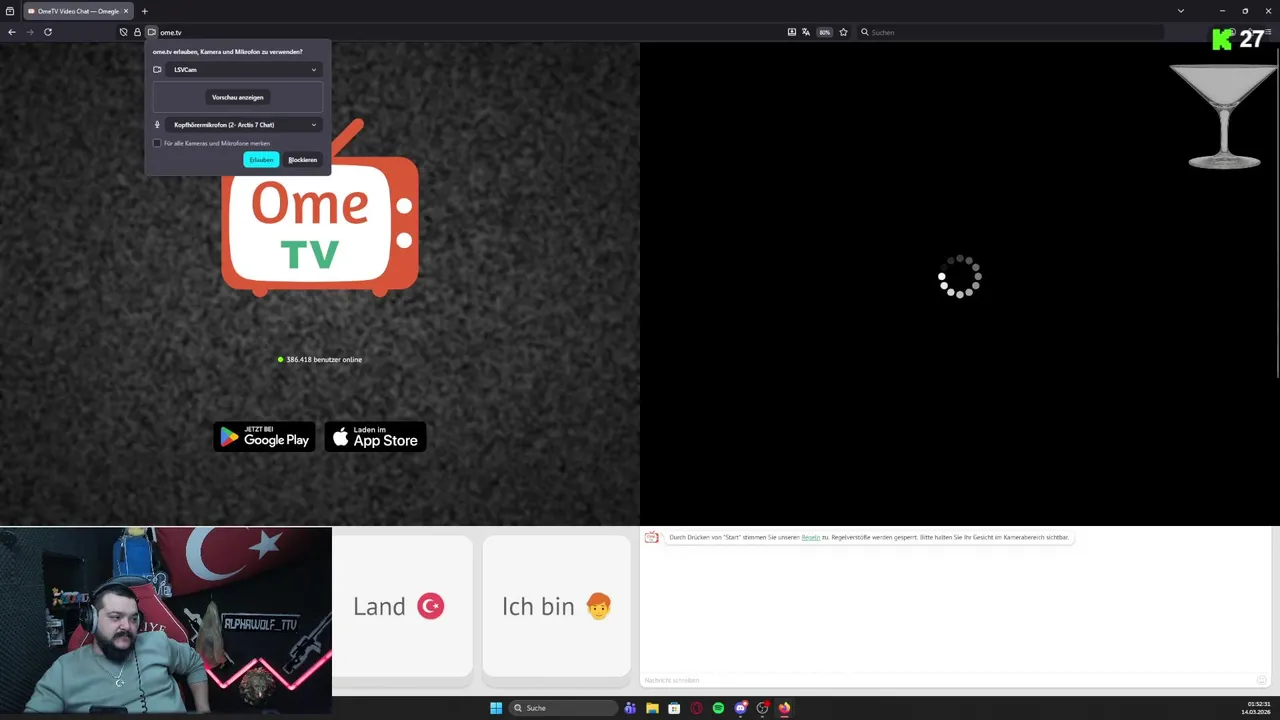Click the browser forward arrow
Image resolution: width=1280 pixels, height=720 pixels.
point(30,32)
